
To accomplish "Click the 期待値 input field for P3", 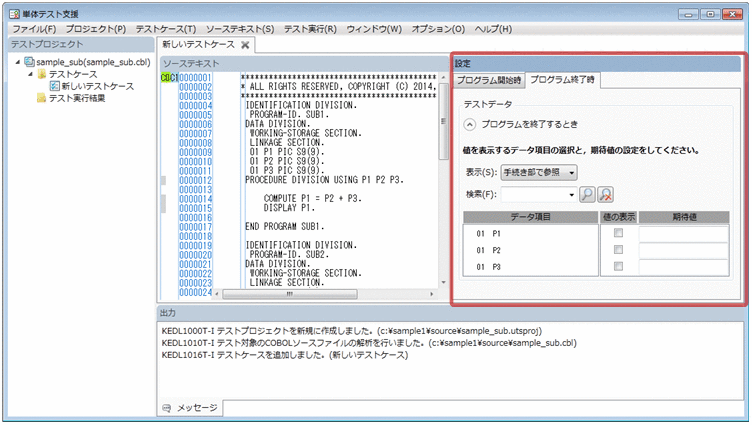I will coord(683,267).
